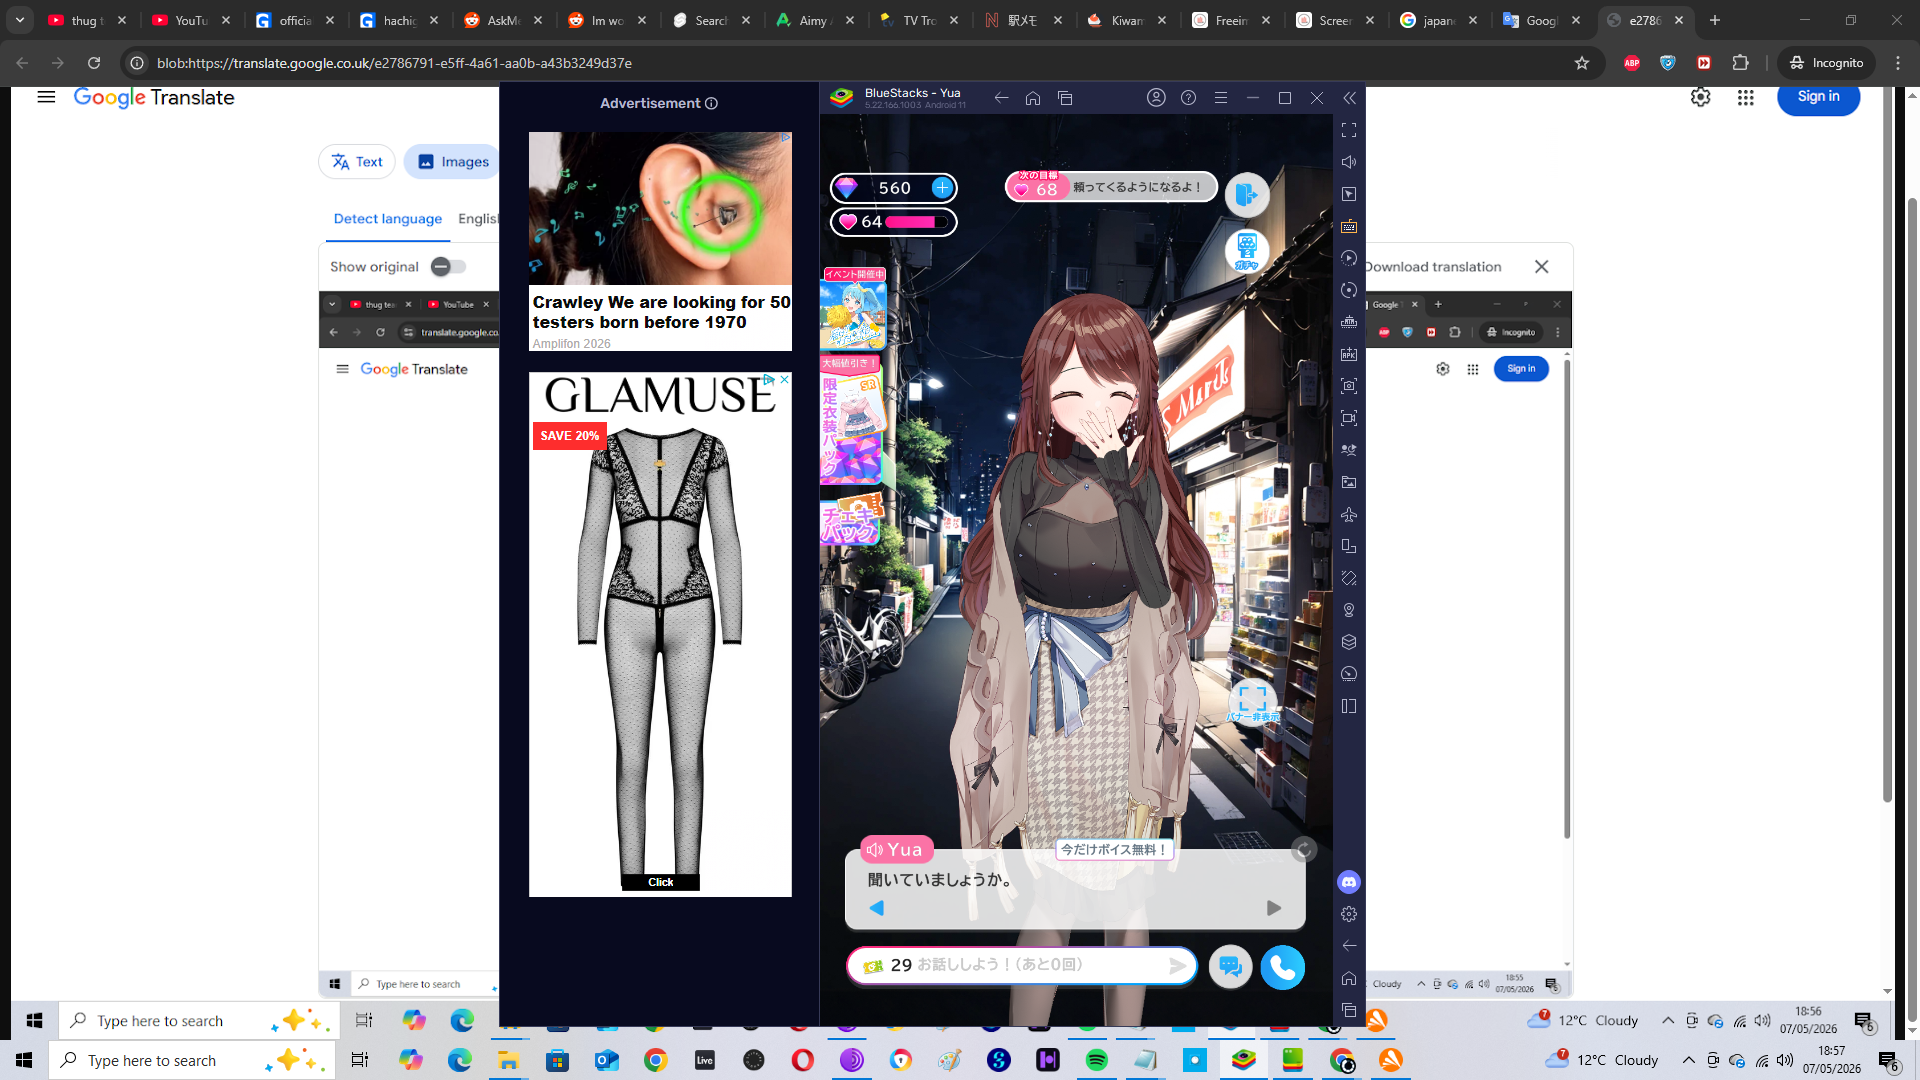Tap the voice speaker icon beside Yua
The width and height of the screenshot is (1920, 1080).
pos(875,850)
